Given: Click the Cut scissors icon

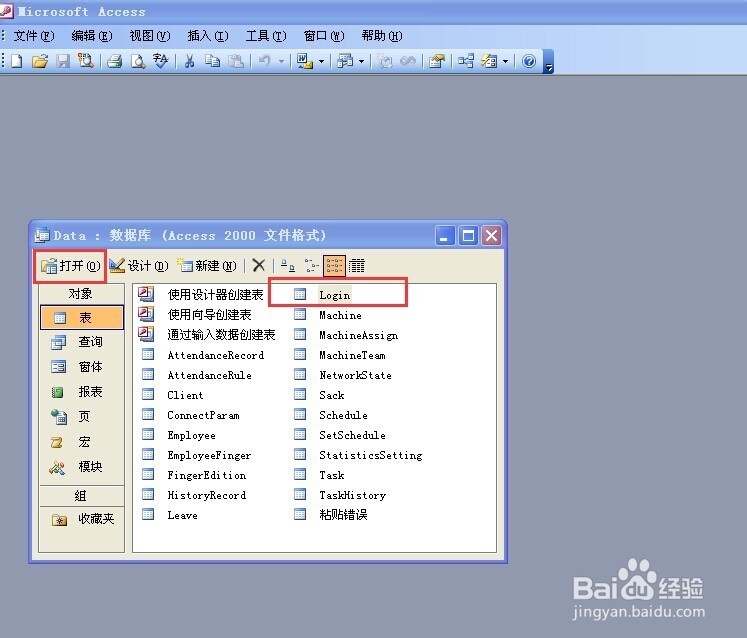Looking at the screenshot, I should point(190,61).
